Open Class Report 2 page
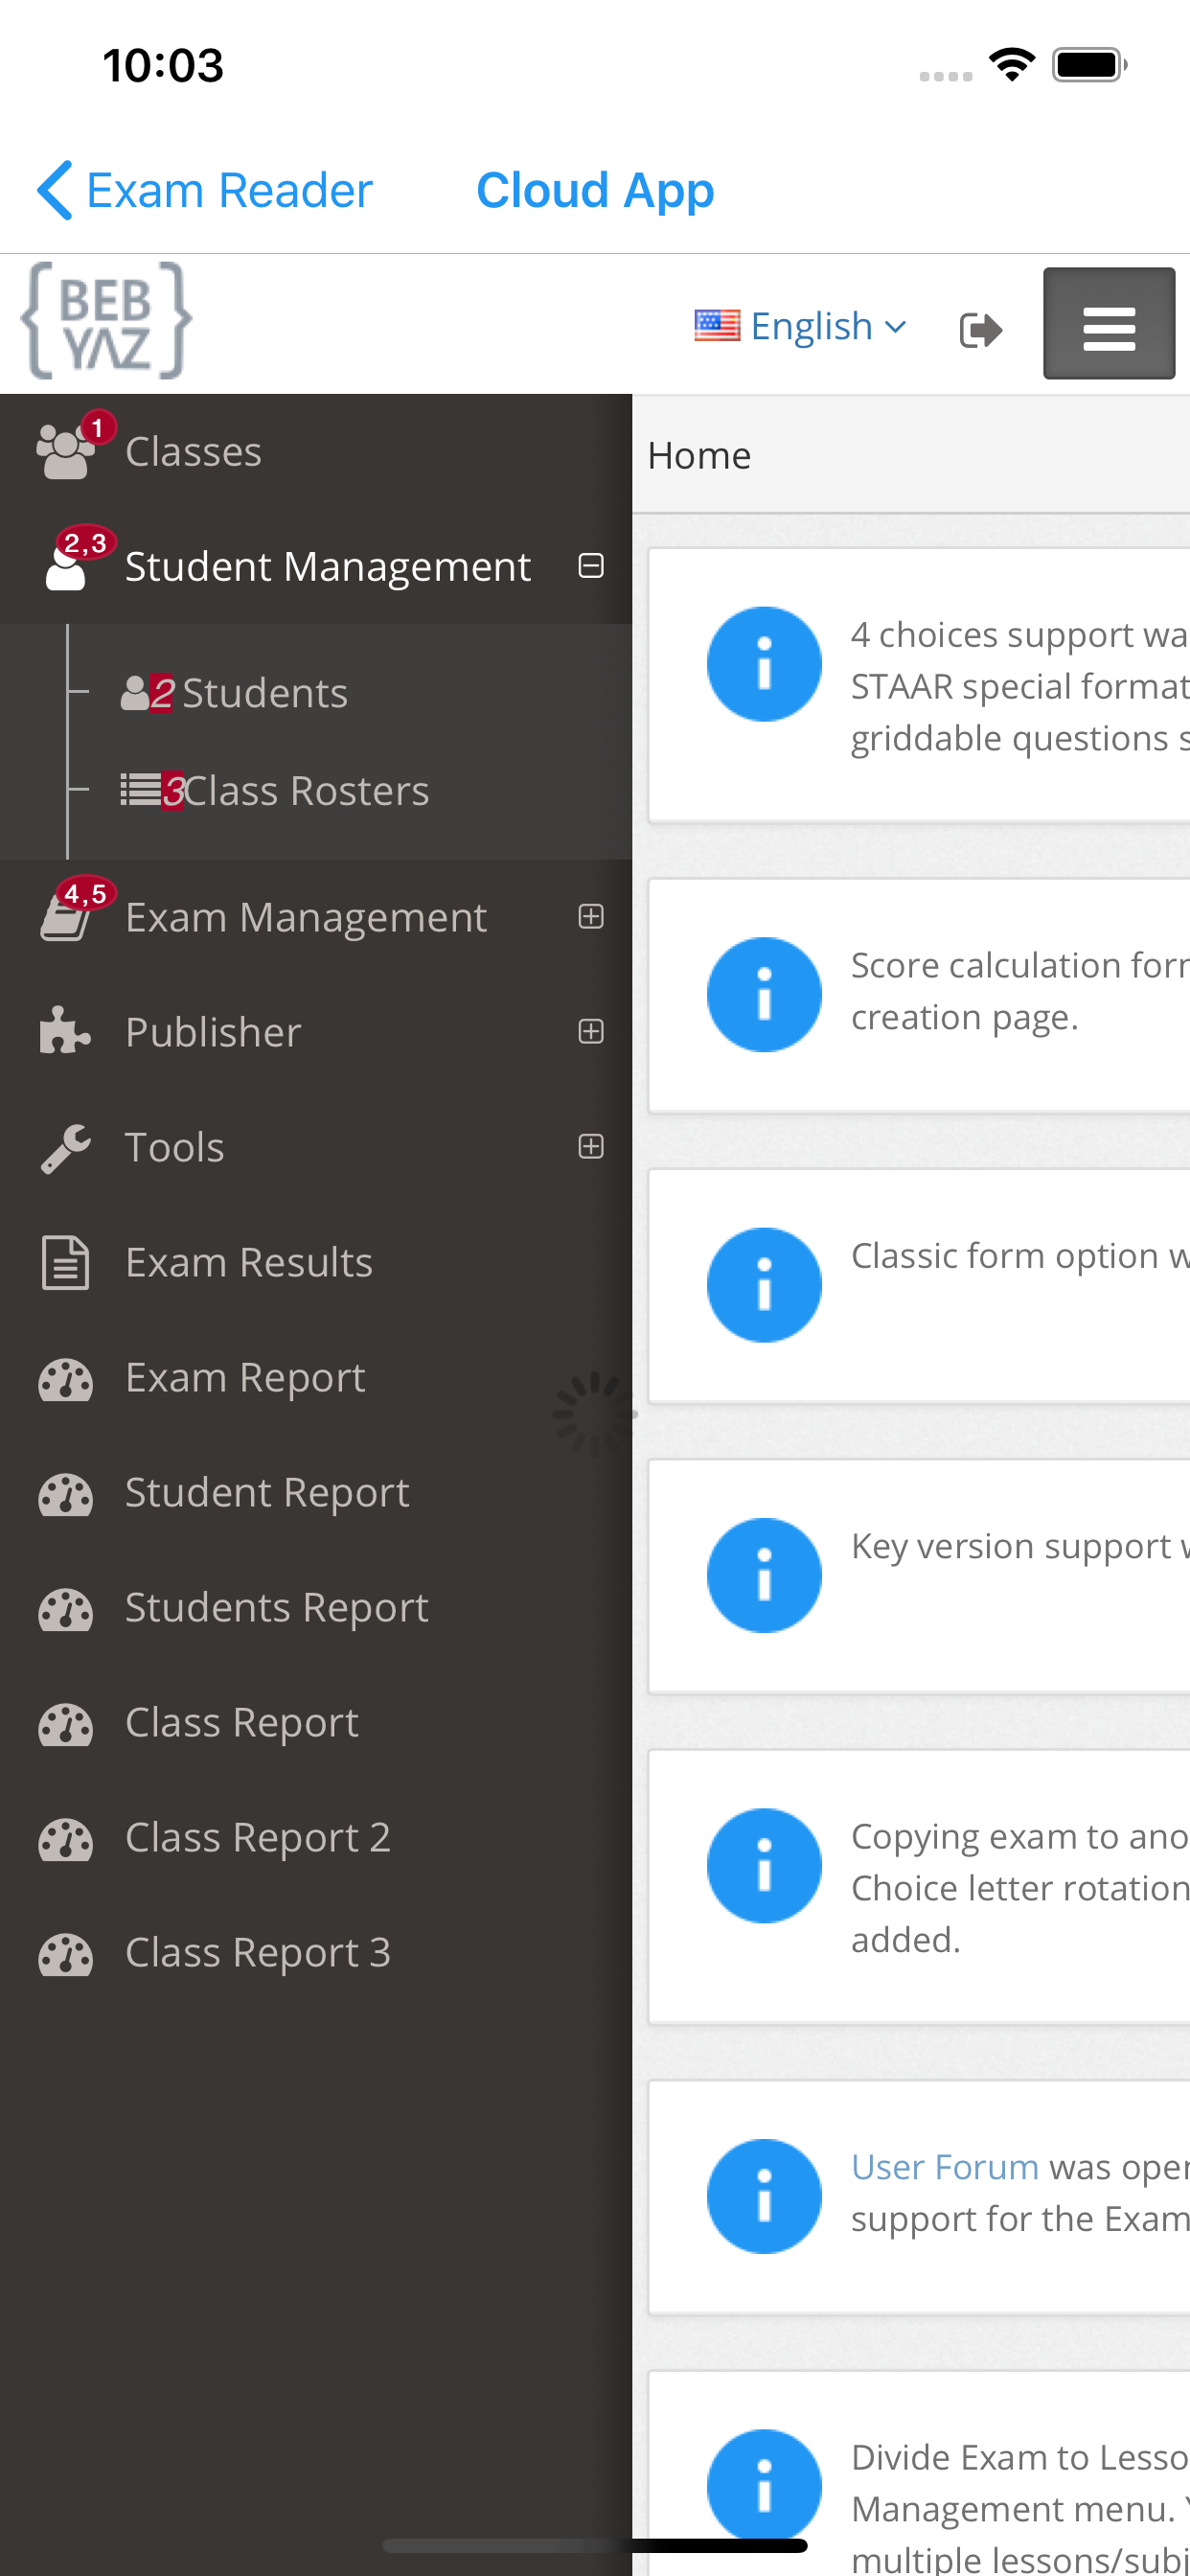This screenshot has width=1190, height=2576. (x=316, y=1837)
